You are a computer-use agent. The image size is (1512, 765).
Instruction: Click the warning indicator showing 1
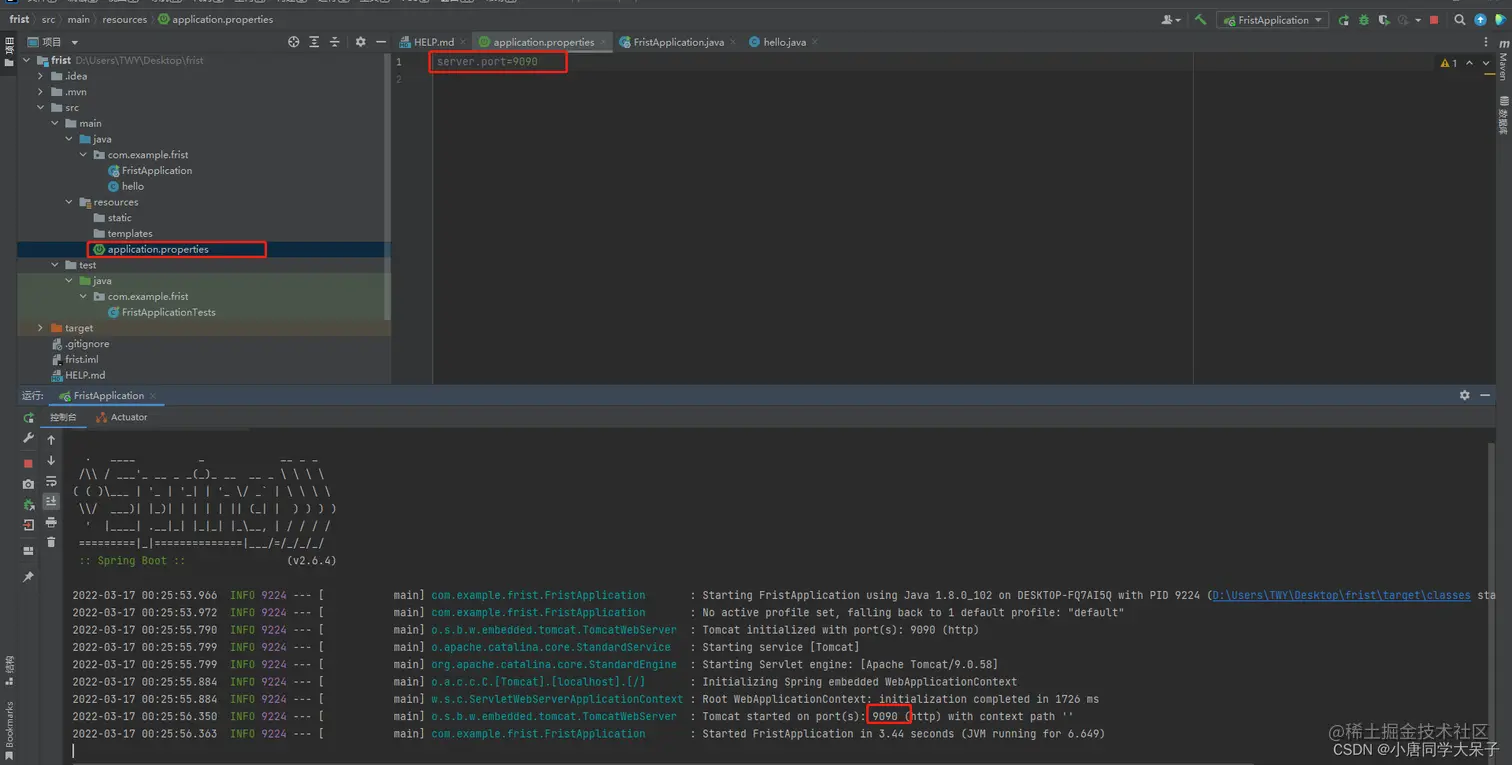coord(1448,63)
